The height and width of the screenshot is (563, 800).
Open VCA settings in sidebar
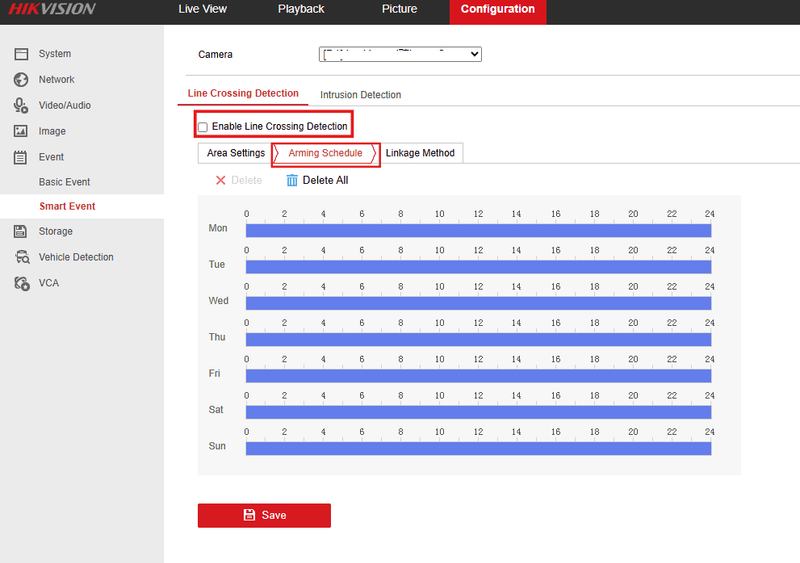point(49,283)
